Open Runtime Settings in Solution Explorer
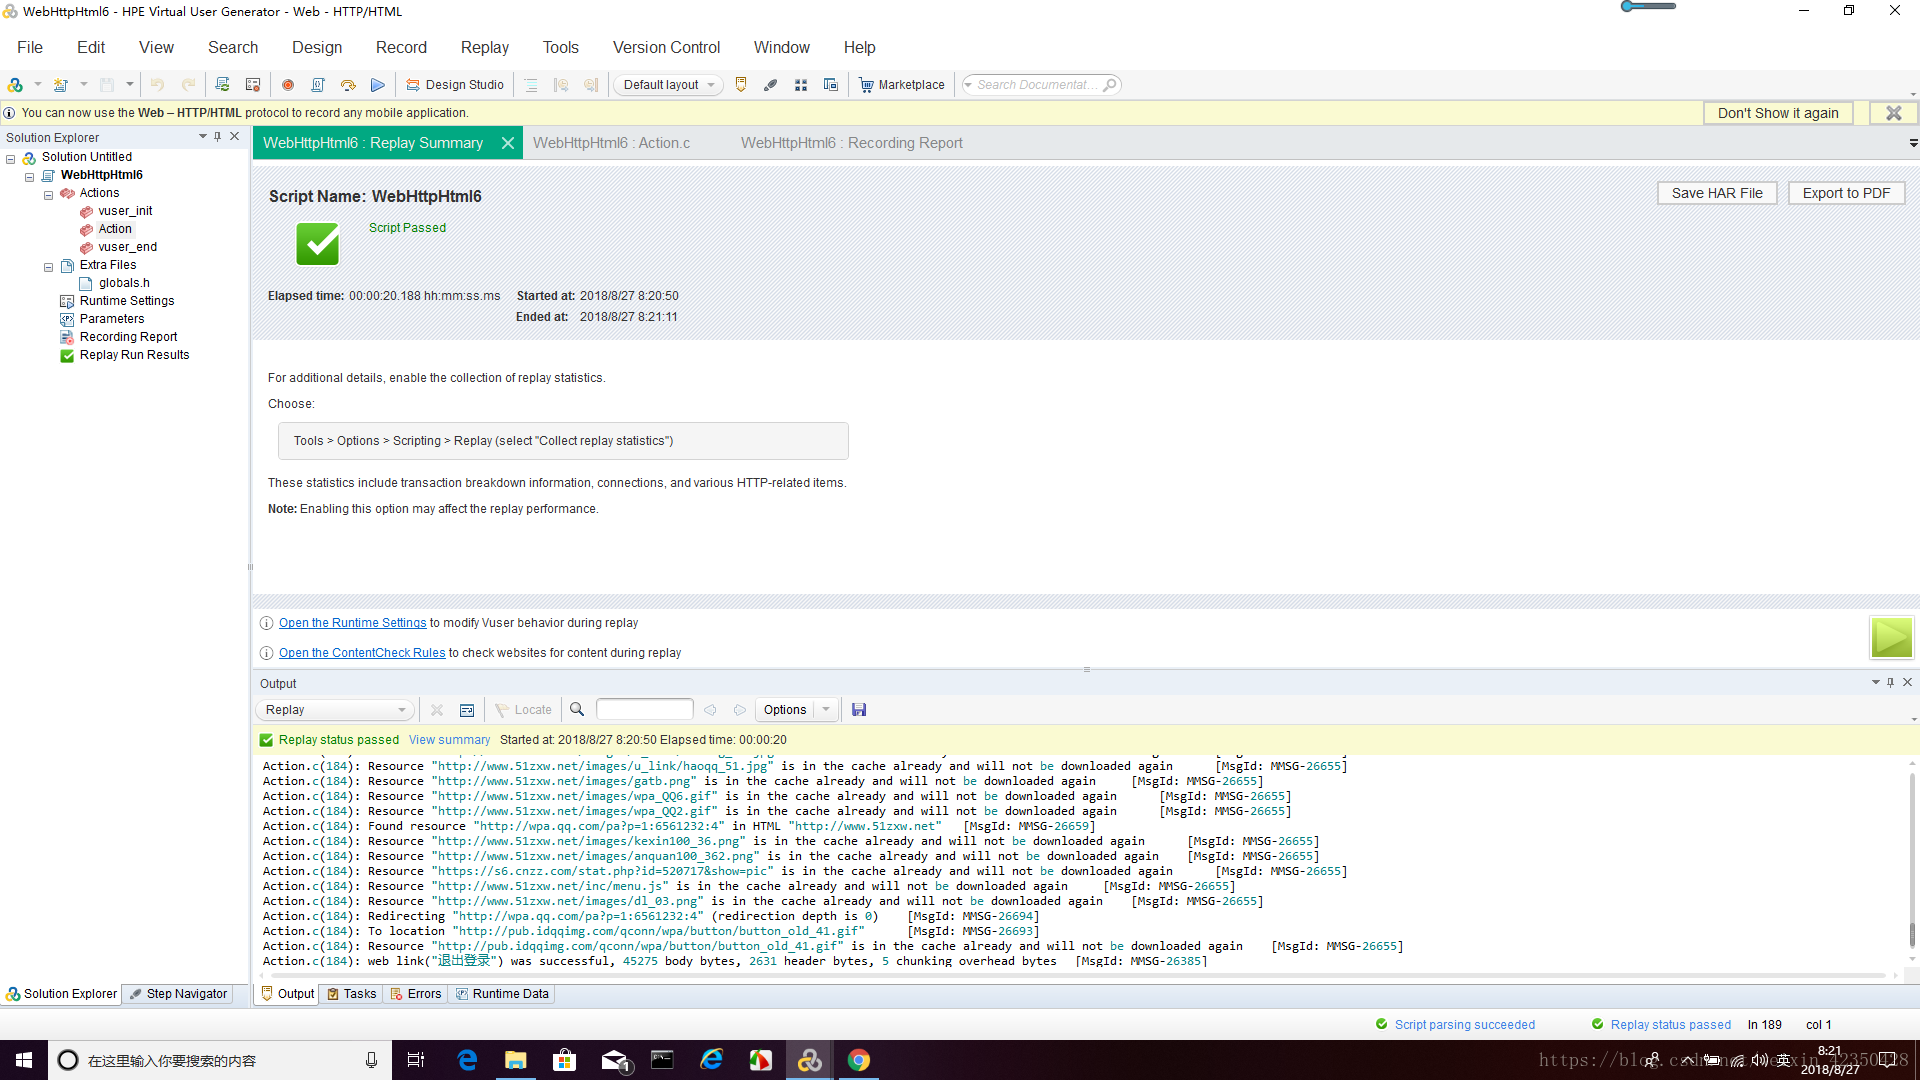Image resolution: width=1920 pixels, height=1080 pixels. [127, 301]
